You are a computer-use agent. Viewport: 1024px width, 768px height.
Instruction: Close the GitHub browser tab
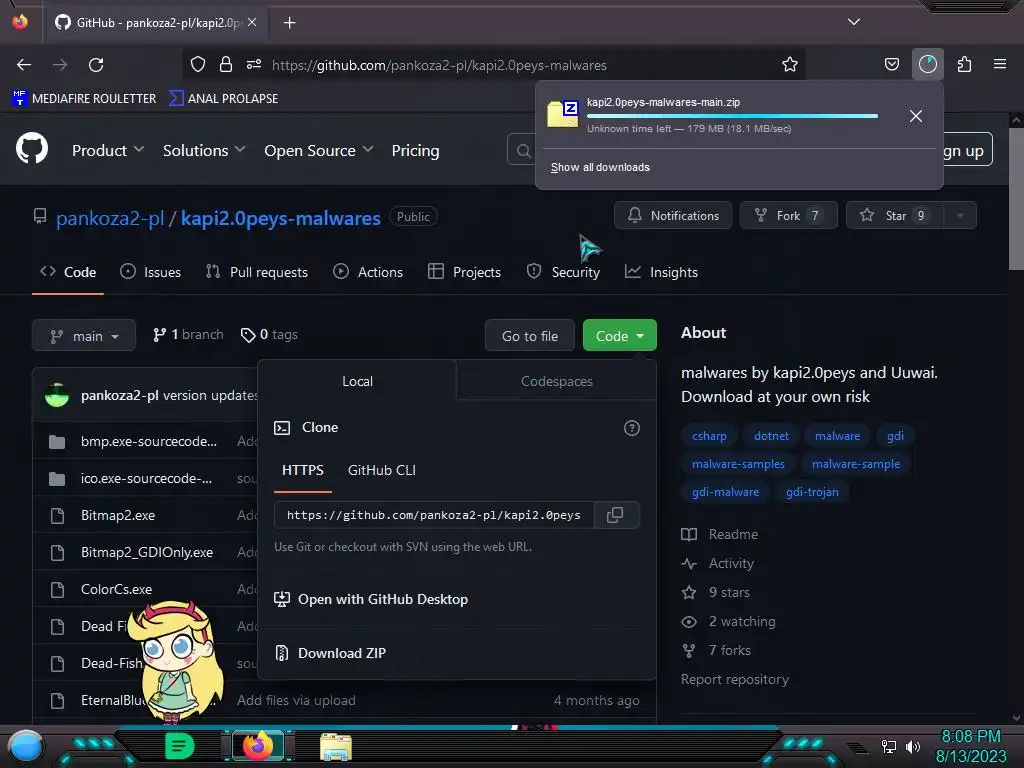[x=252, y=23]
